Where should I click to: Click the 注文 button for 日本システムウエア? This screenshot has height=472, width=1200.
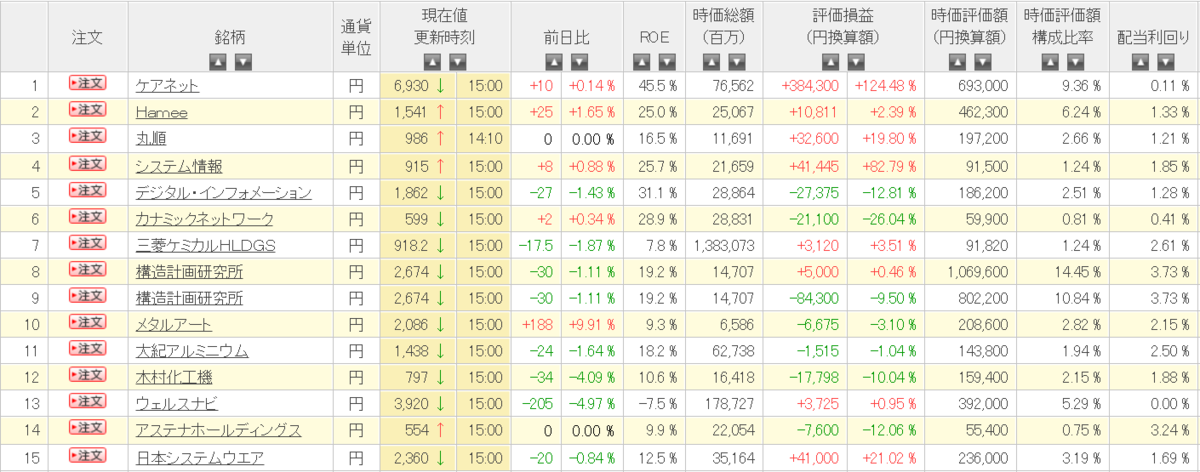click(87, 455)
